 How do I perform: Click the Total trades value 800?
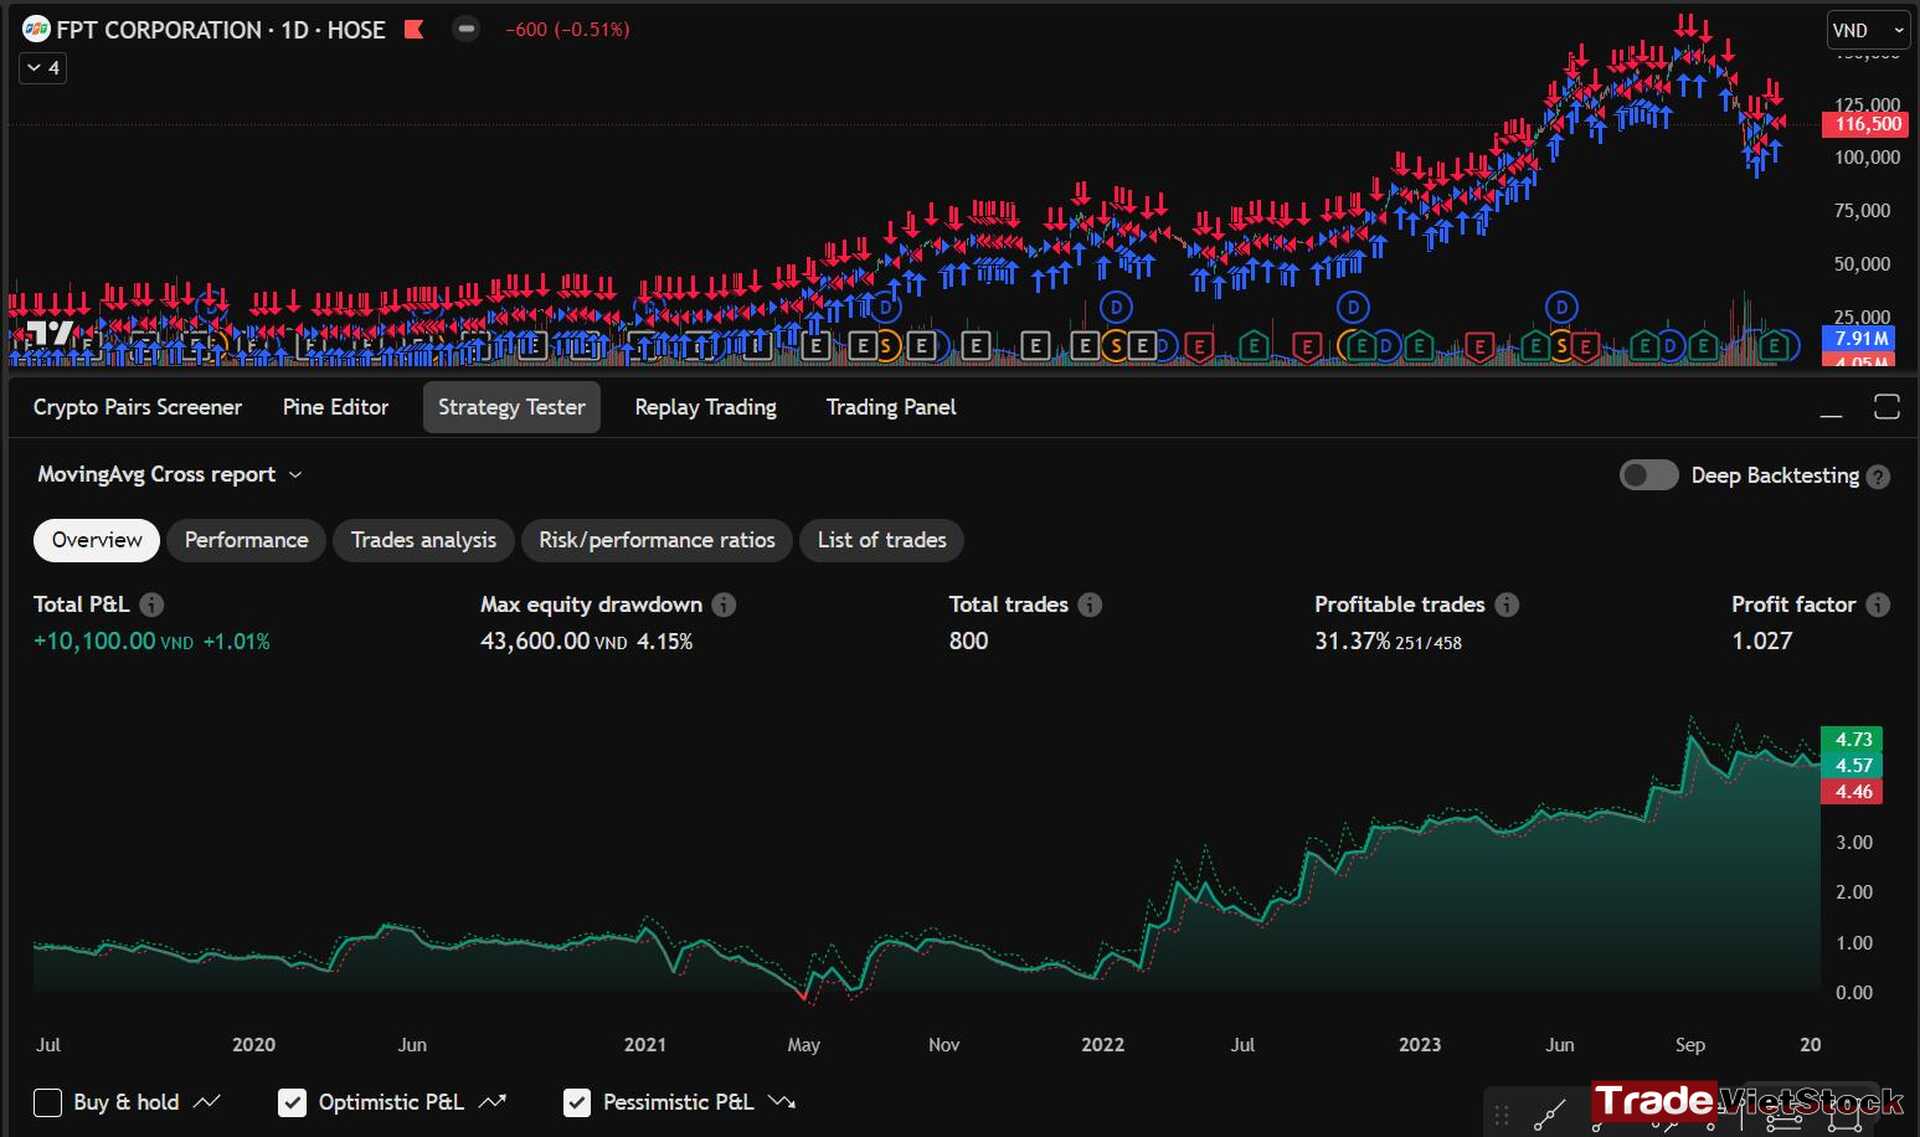coord(968,641)
